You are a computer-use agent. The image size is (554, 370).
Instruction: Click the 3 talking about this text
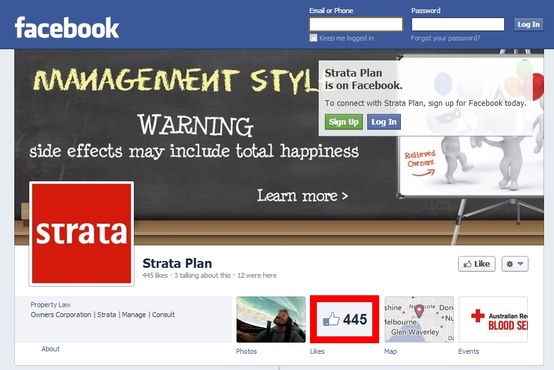(202, 275)
